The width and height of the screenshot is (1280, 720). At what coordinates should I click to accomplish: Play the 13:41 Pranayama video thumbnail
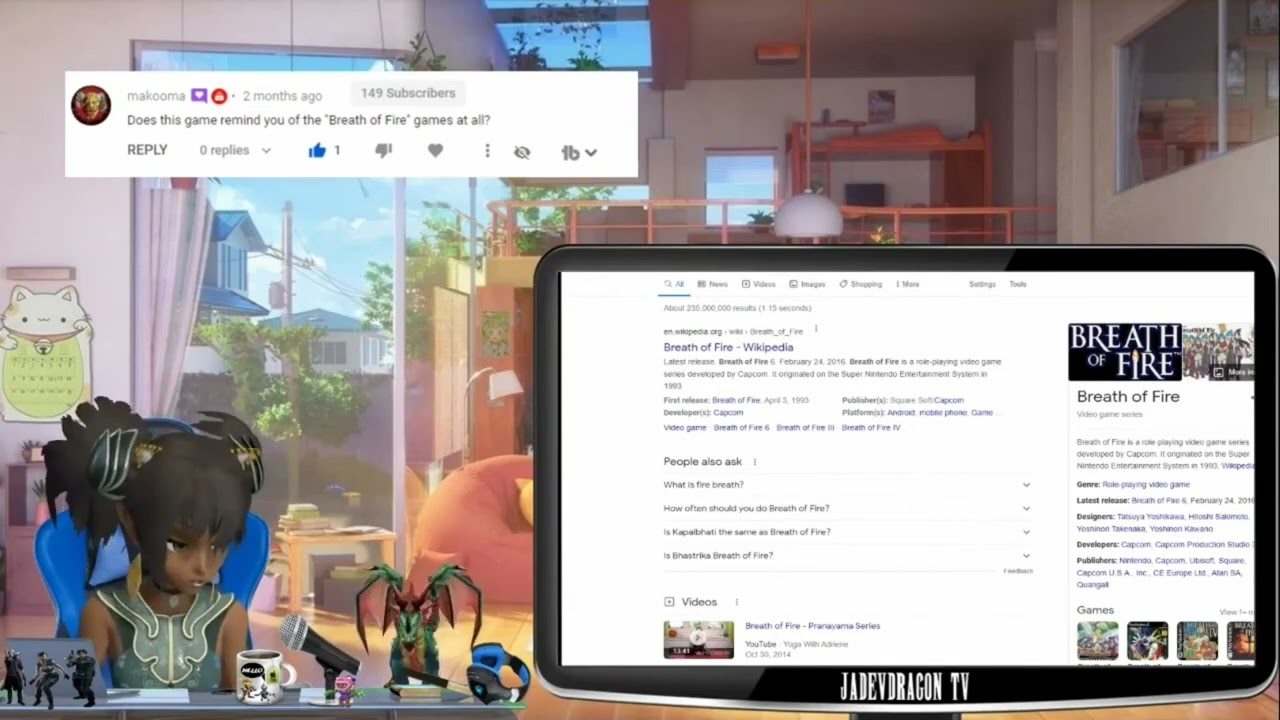(698, 639)
